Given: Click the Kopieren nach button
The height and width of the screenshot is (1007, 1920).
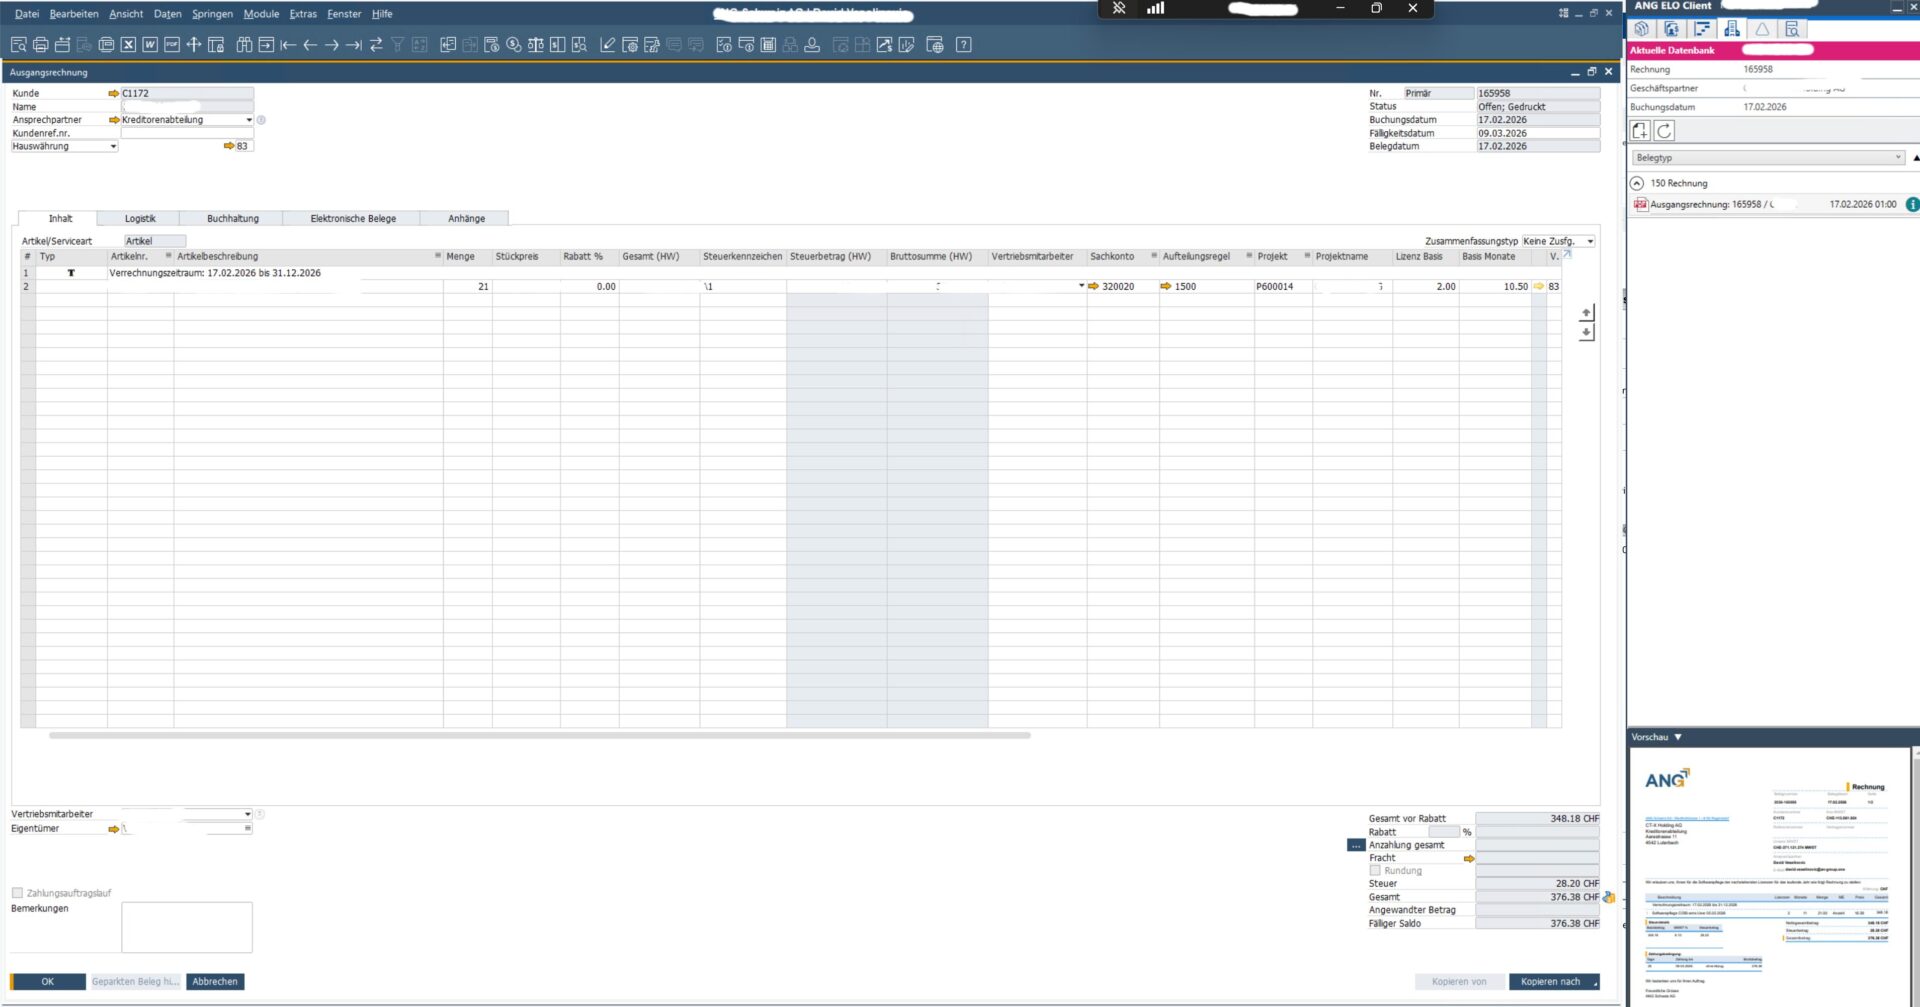Looking at the screenshot, I should tap(1552, 982).
